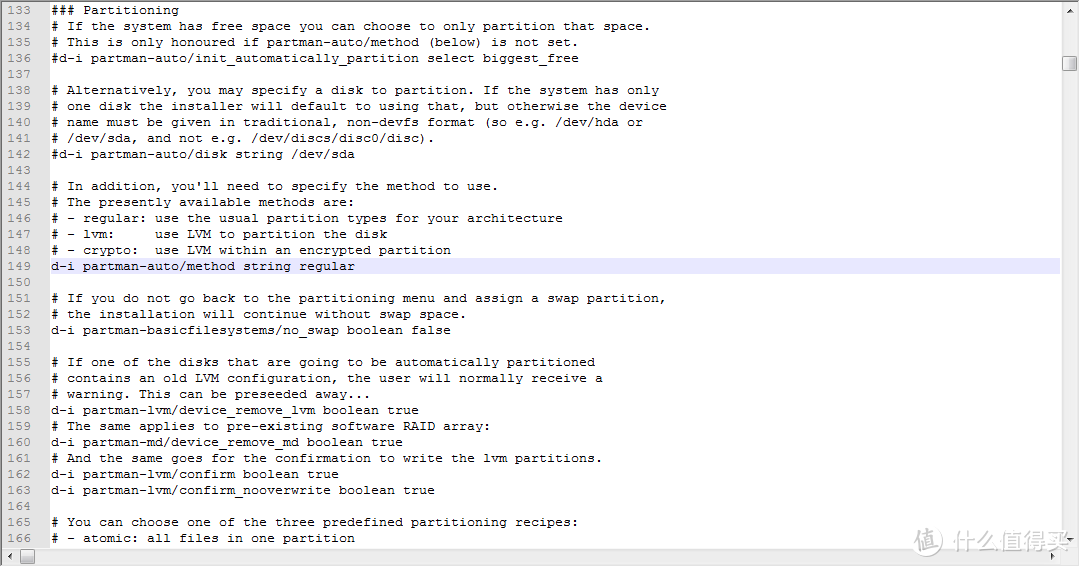
Task: Click the vertical scrollbar thumb
Action: [1069, 63]
